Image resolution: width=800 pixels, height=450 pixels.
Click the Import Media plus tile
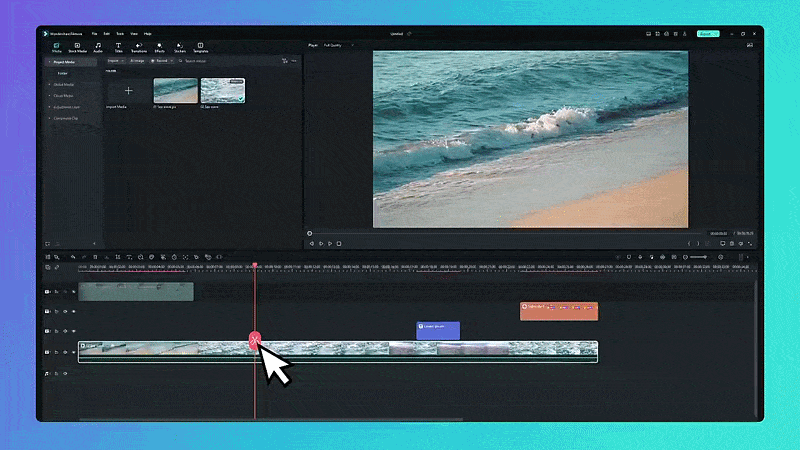point(129,91)
